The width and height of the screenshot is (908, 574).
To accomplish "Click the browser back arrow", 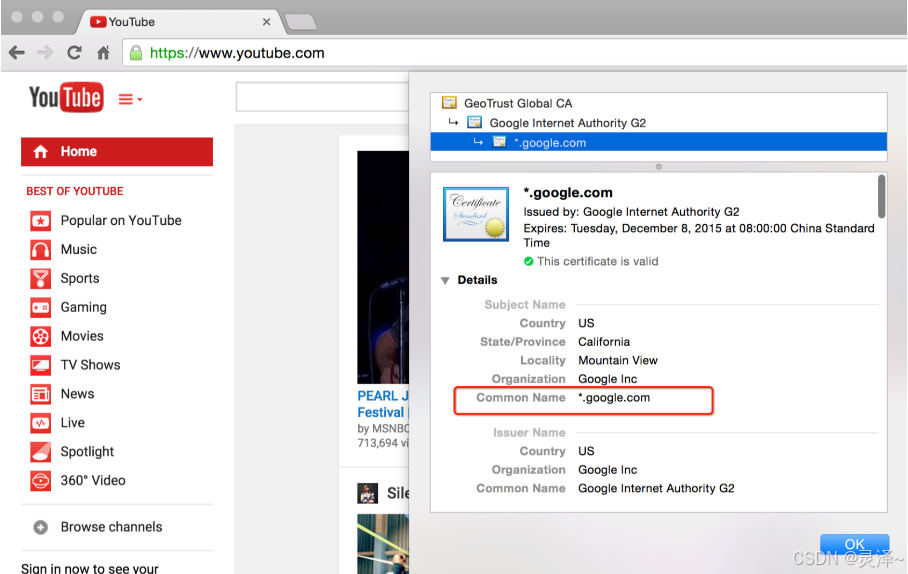I will [17, 53].
